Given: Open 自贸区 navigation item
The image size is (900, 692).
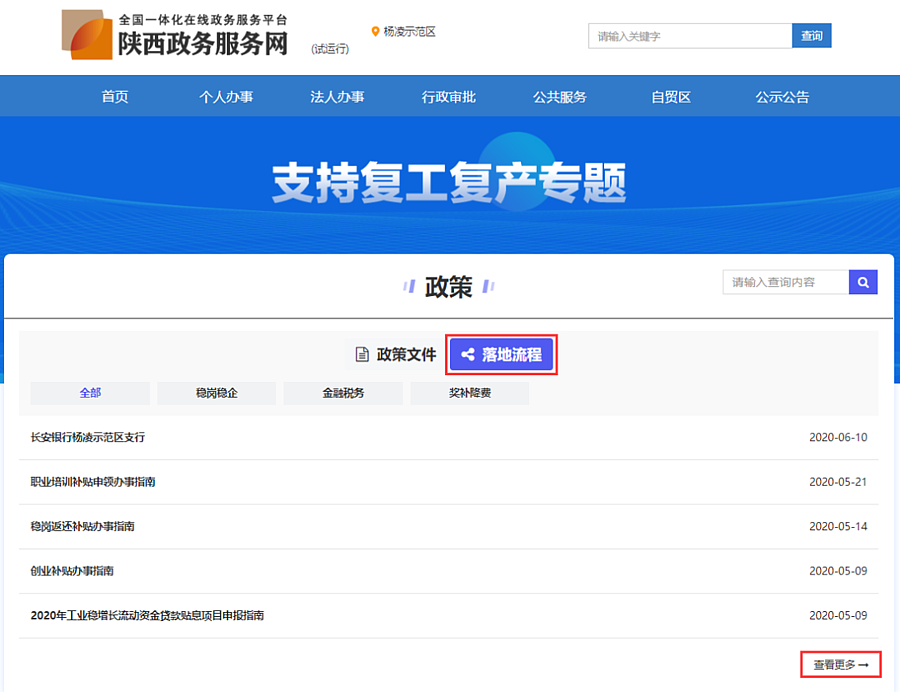Looking at the screenshot, I should pyautogui.click(x=671, y=97).
